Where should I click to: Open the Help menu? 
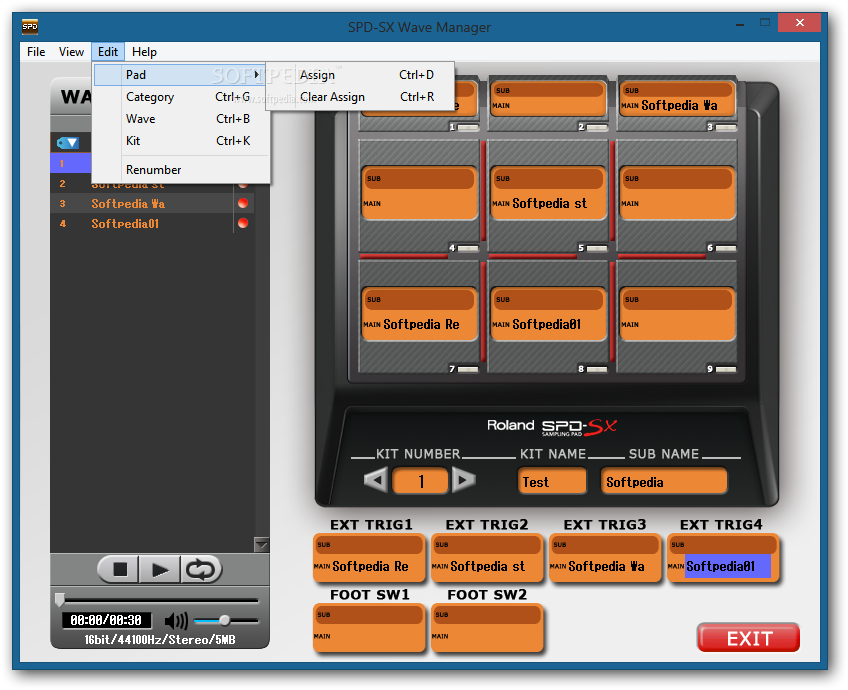pyautogui.click(x=144, y=52)
